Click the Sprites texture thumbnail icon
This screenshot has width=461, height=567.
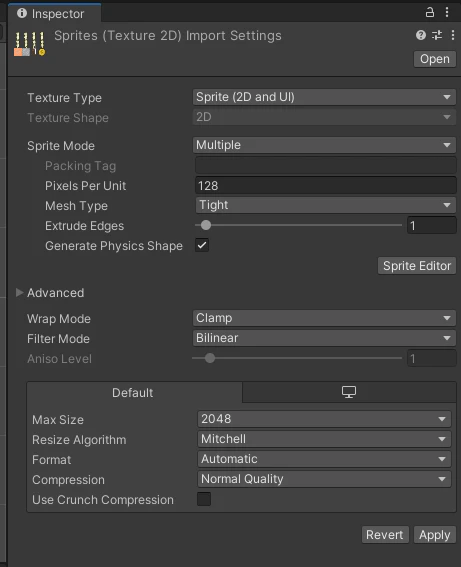point(30,44)
